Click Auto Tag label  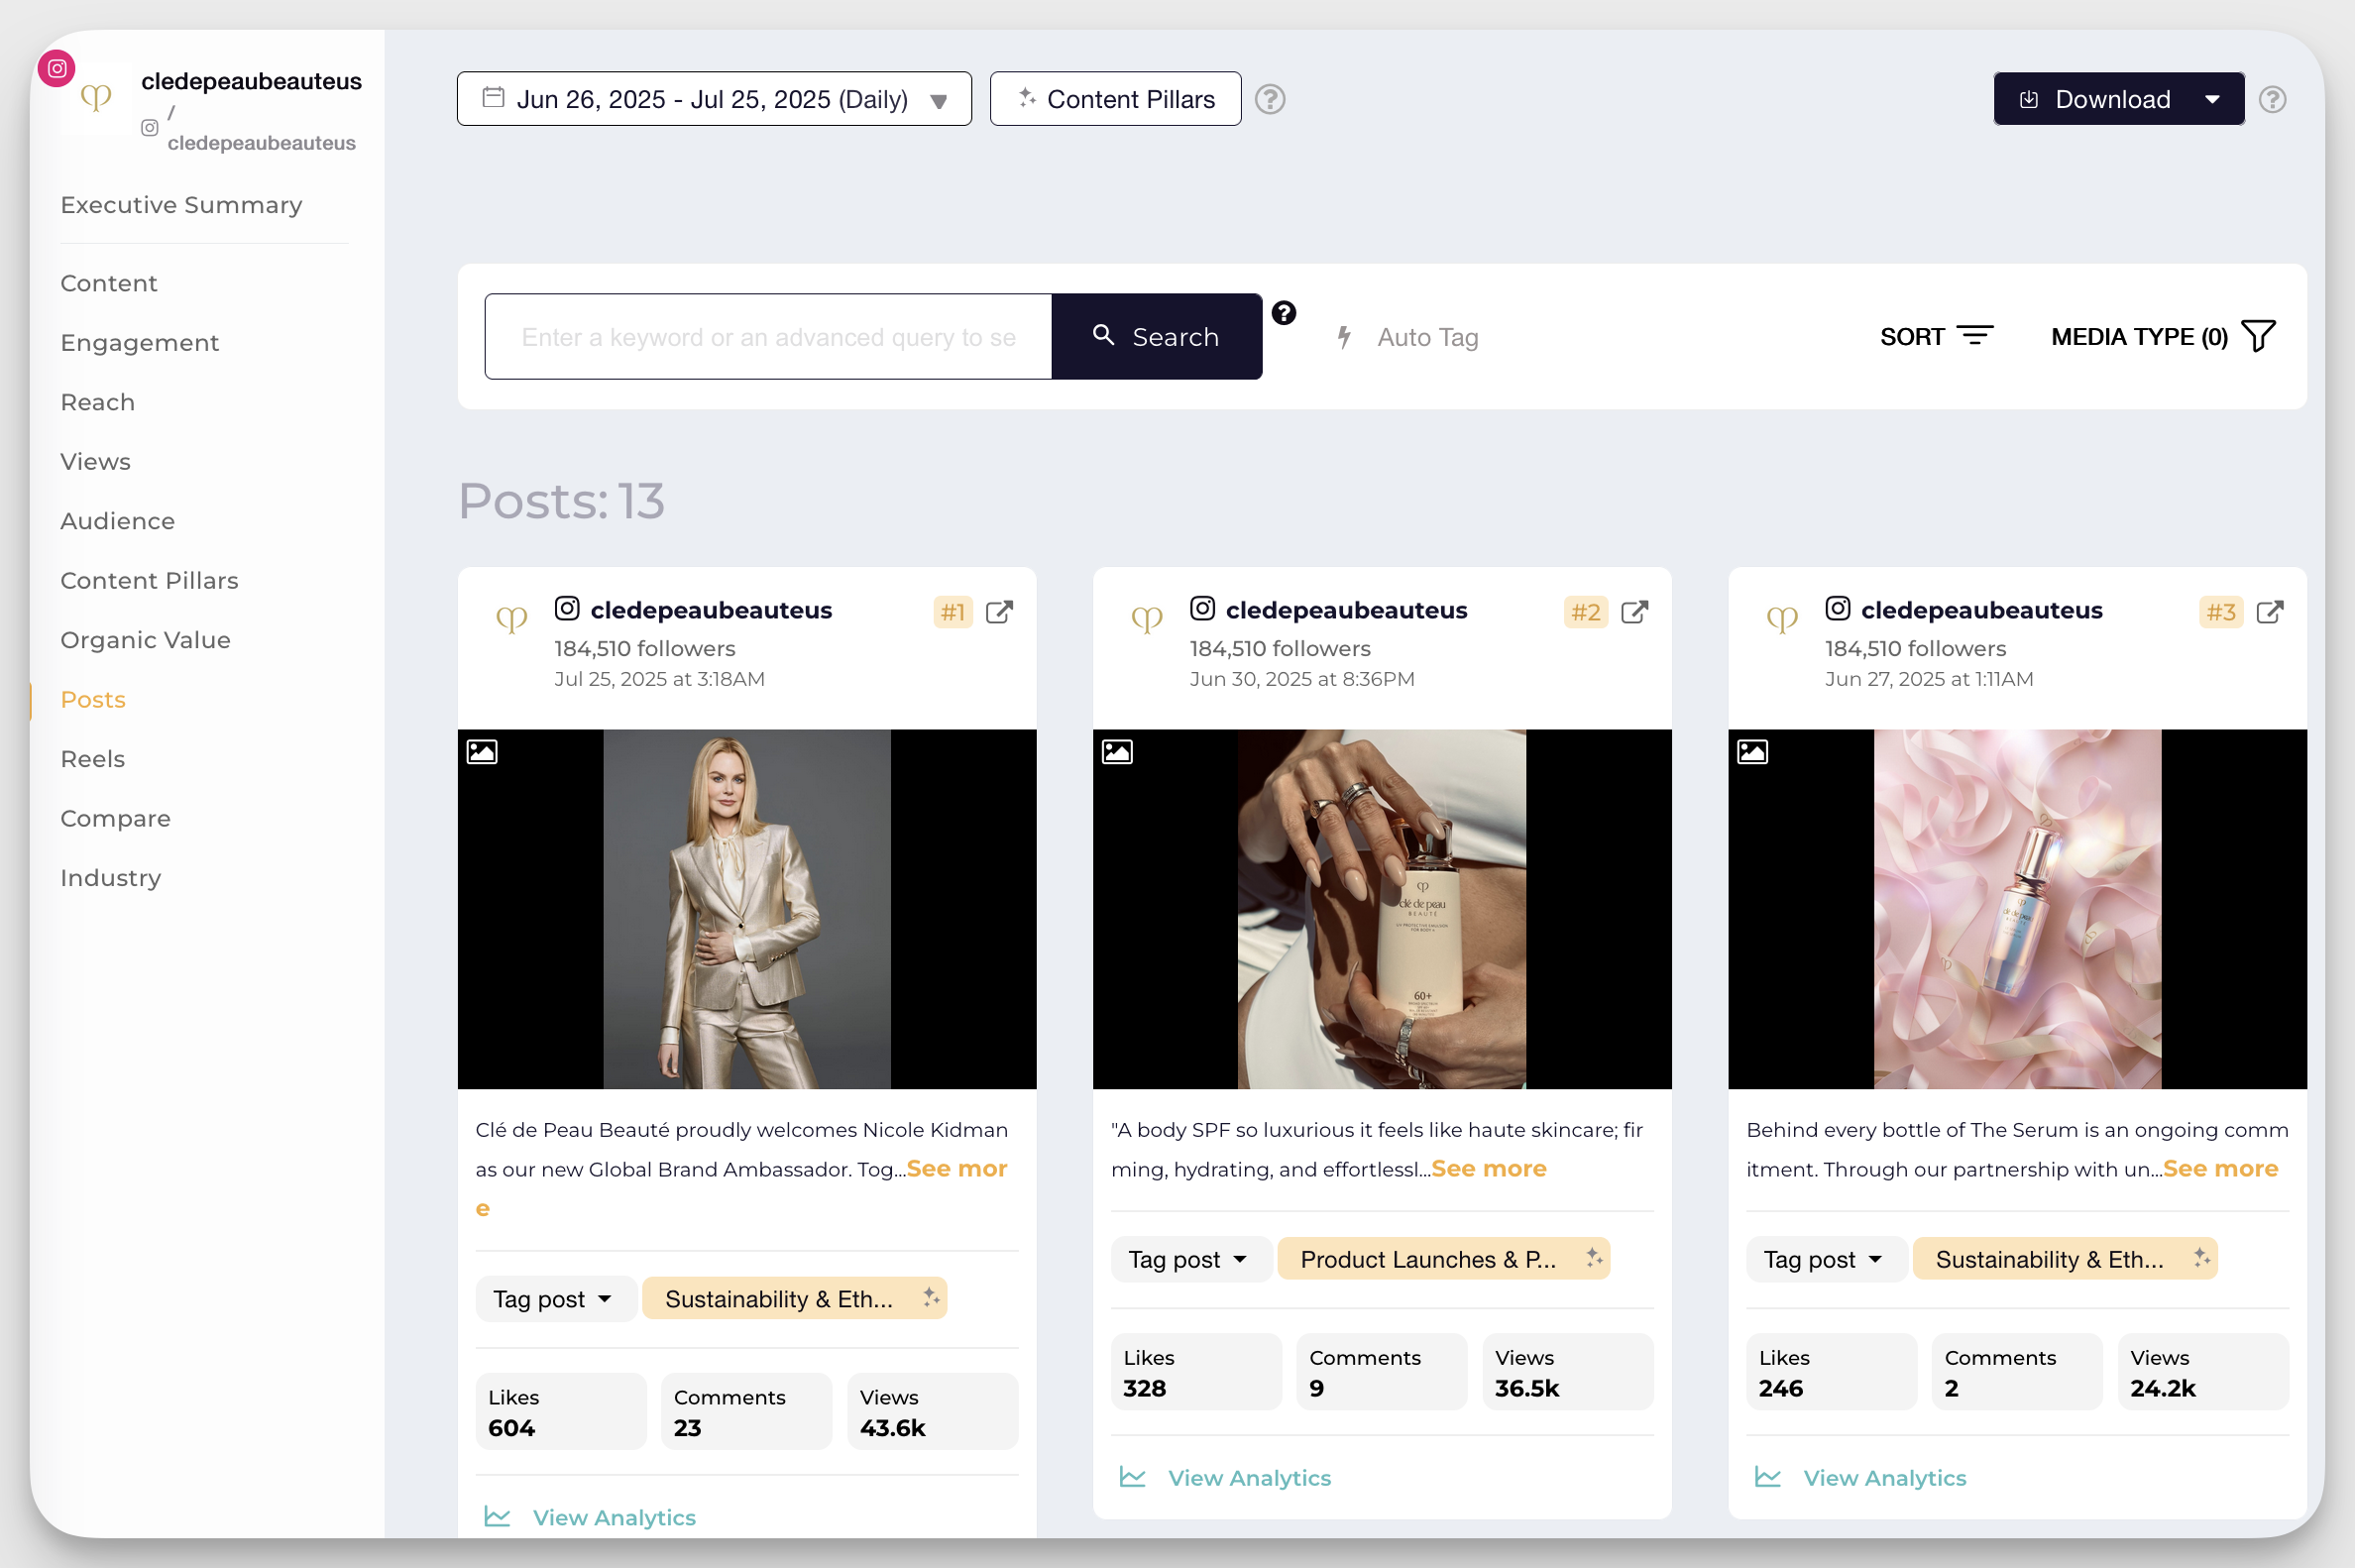coord(1427,338)
